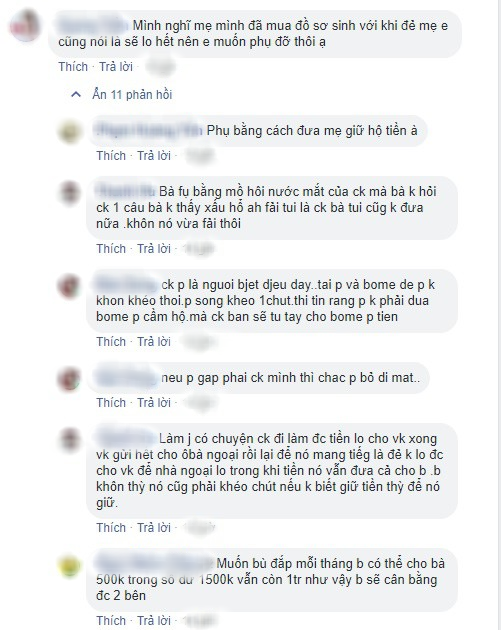Open yellow avatar beside 'Muốn bù đắp' comment
501x630 pixels.
70,565
